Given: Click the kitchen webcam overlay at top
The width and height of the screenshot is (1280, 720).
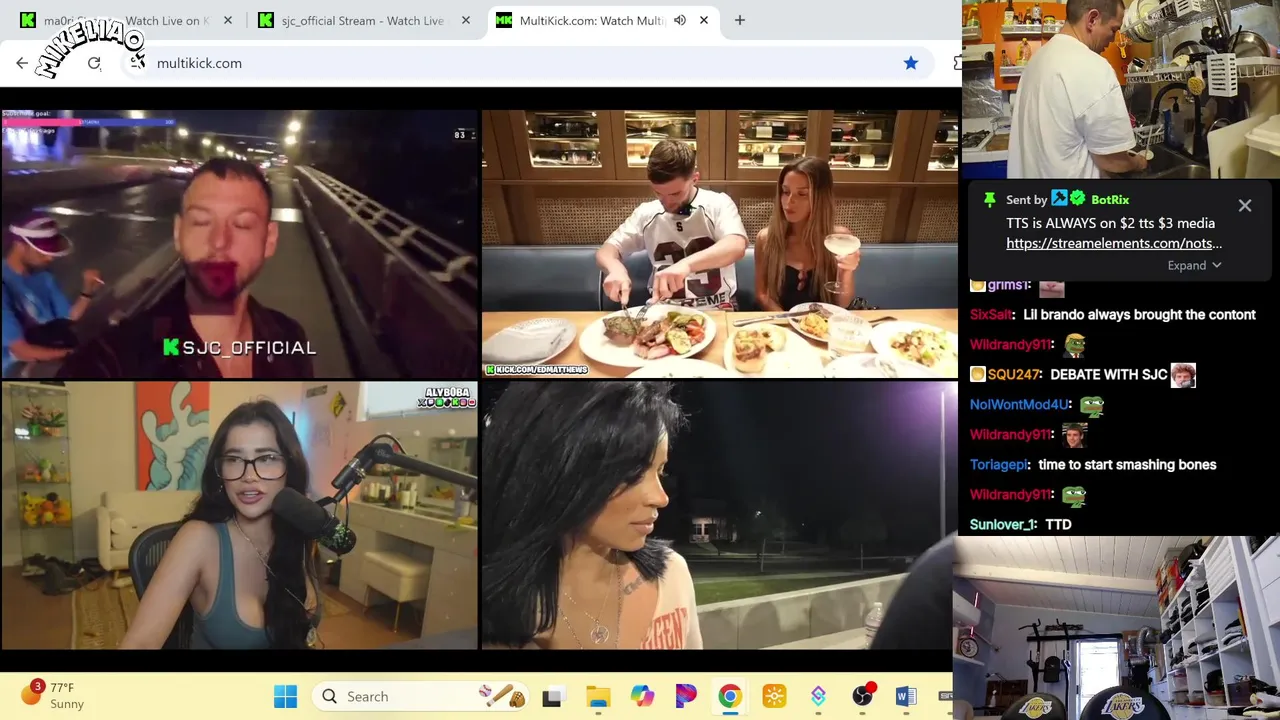Looking at the screenshot, I should point(1121,90).
